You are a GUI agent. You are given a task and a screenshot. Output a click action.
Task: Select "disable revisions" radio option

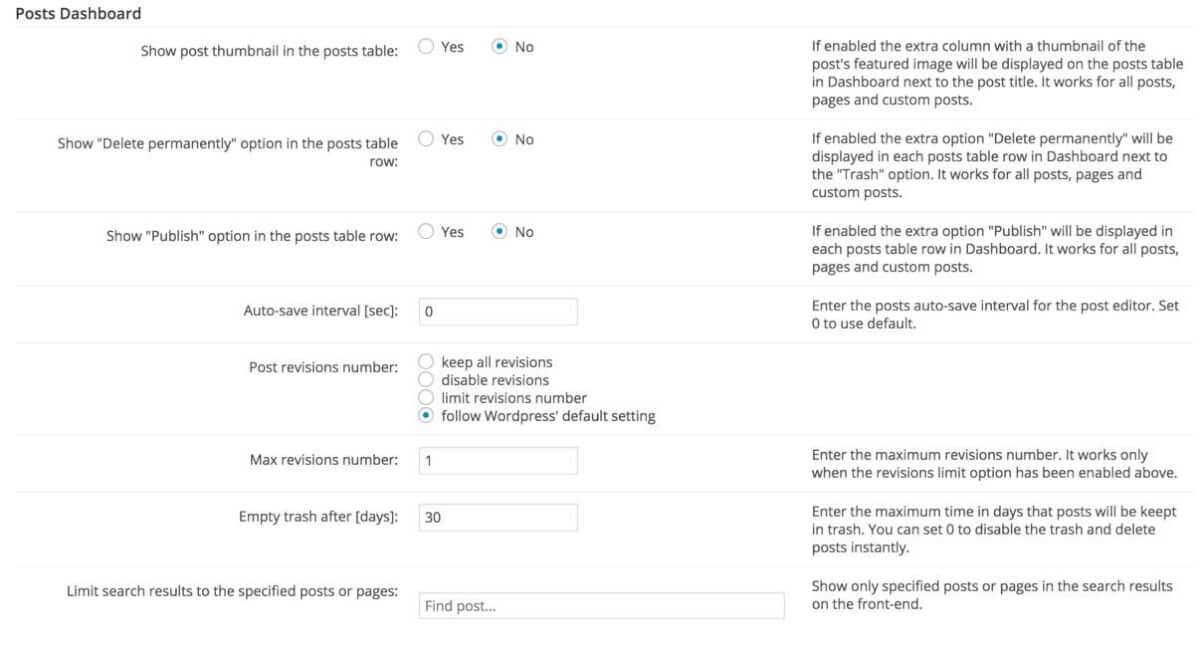click(x=426, y=380)
